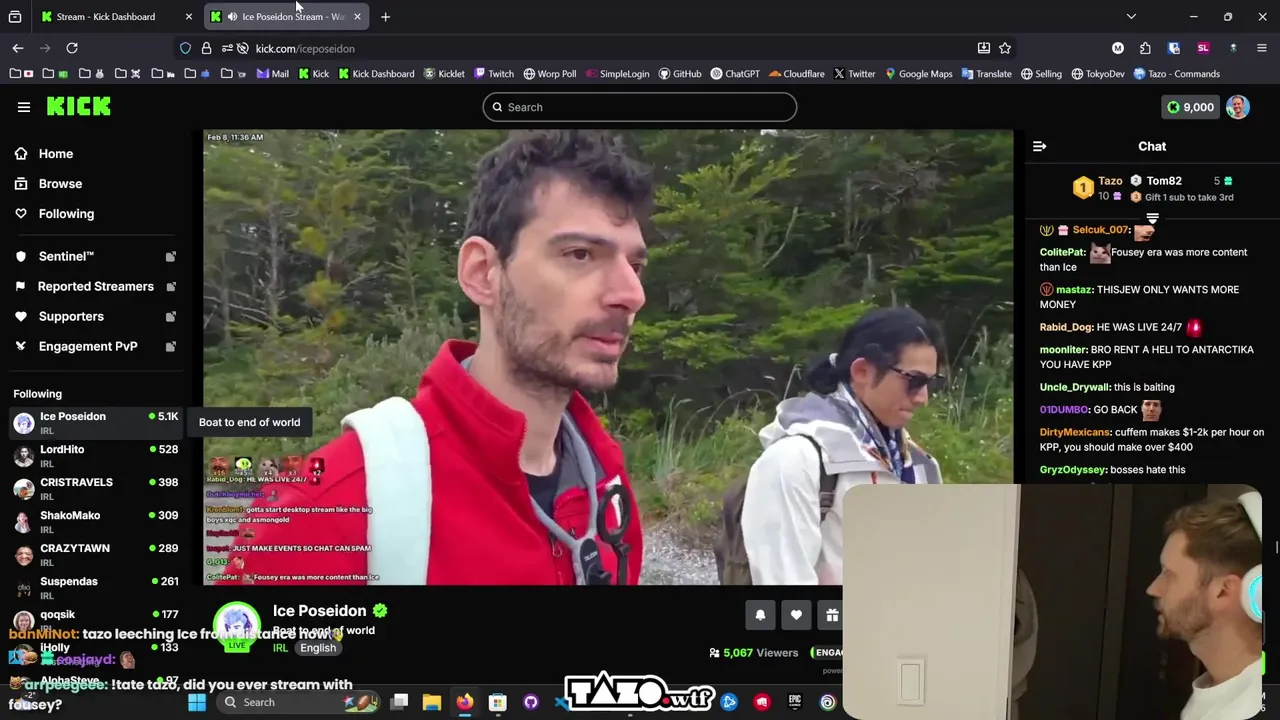The width and height of the screenshot is (1280, 720).
Task: Click the Sentinel external-link icon
Action: (170, 257)
